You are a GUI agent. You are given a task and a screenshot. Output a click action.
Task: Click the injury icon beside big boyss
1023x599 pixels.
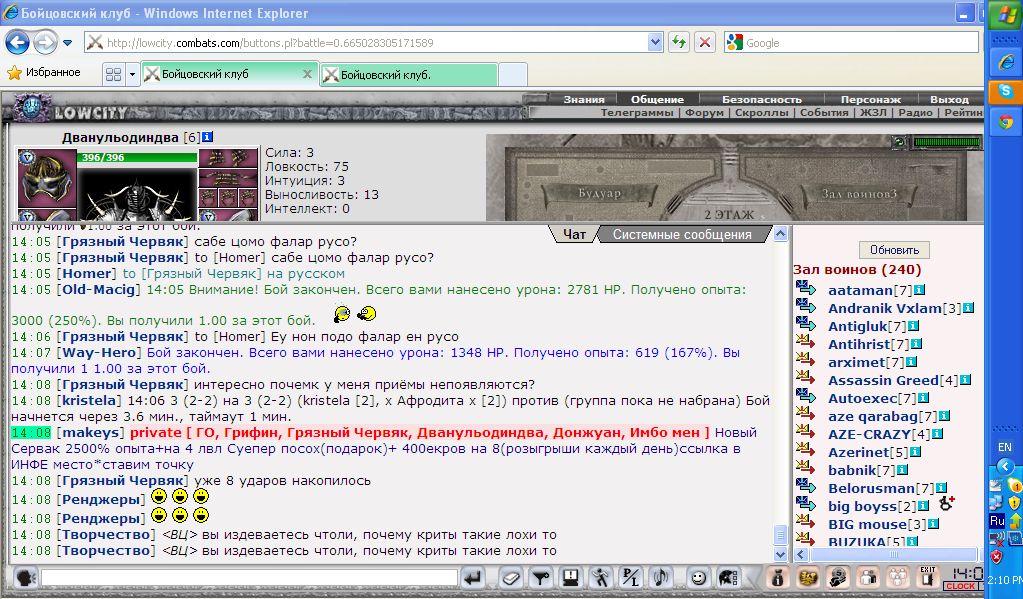tap(947, 503)
